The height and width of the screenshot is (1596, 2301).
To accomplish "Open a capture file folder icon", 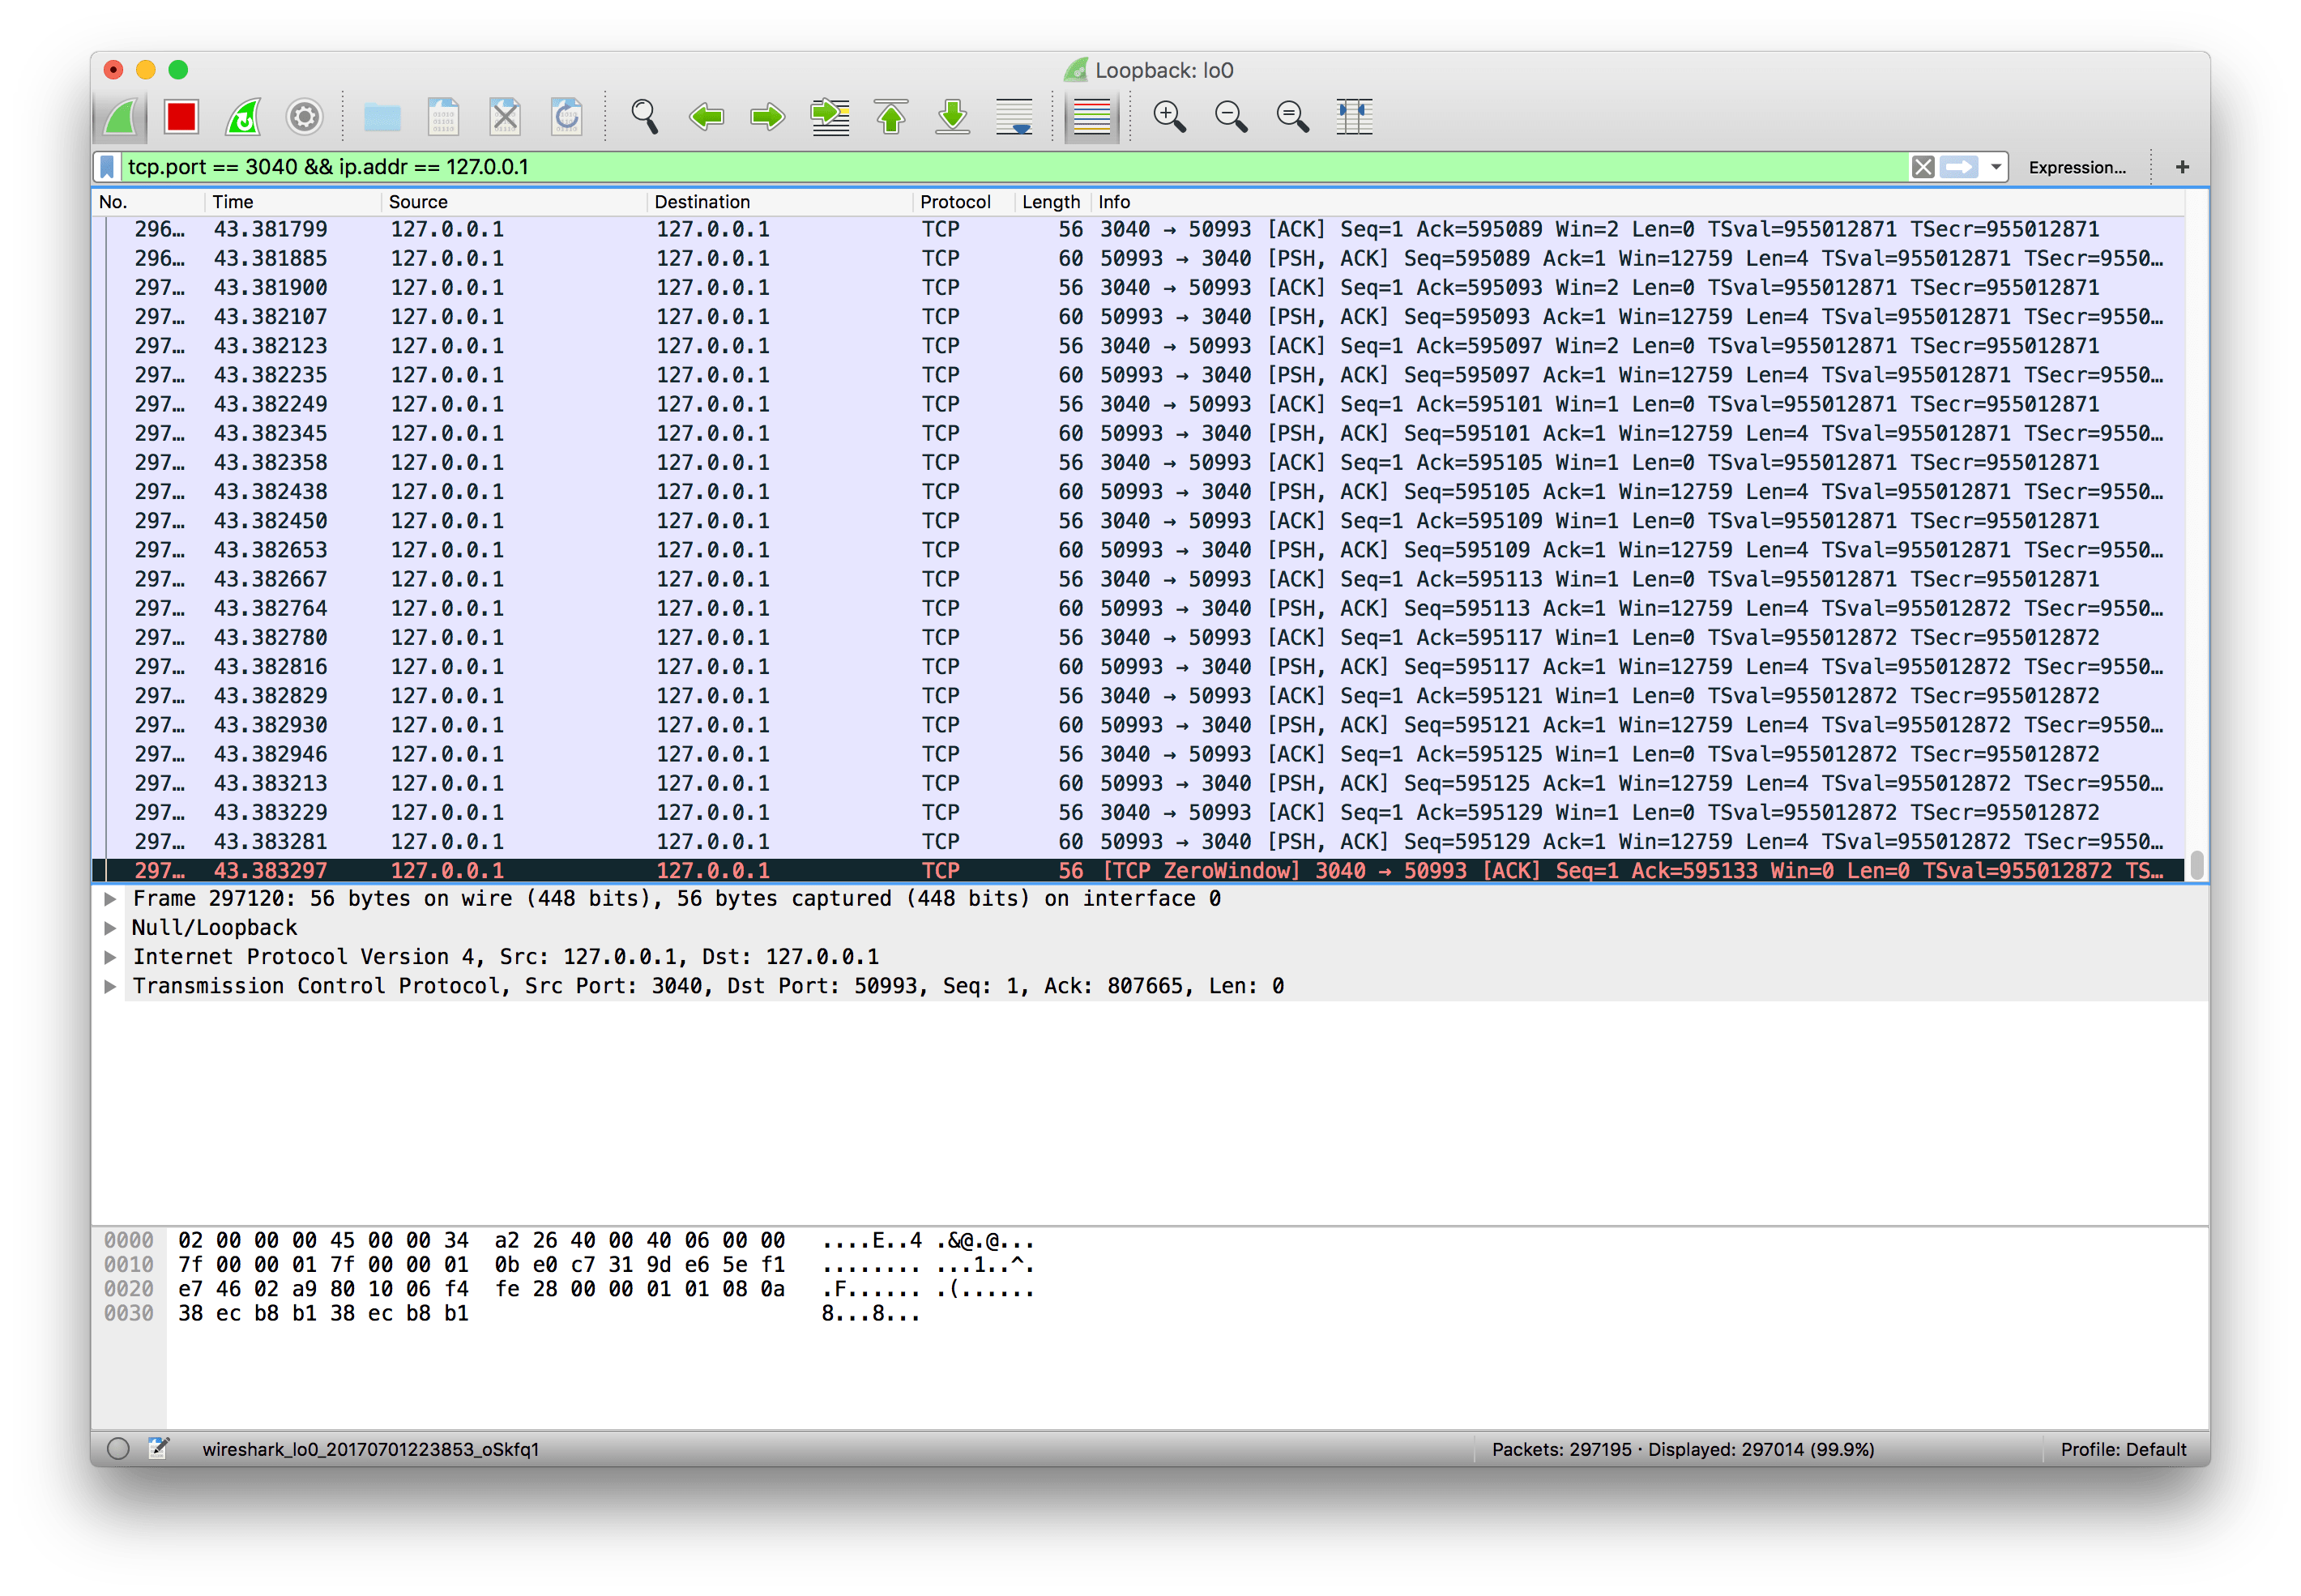I will coord(382,117).
